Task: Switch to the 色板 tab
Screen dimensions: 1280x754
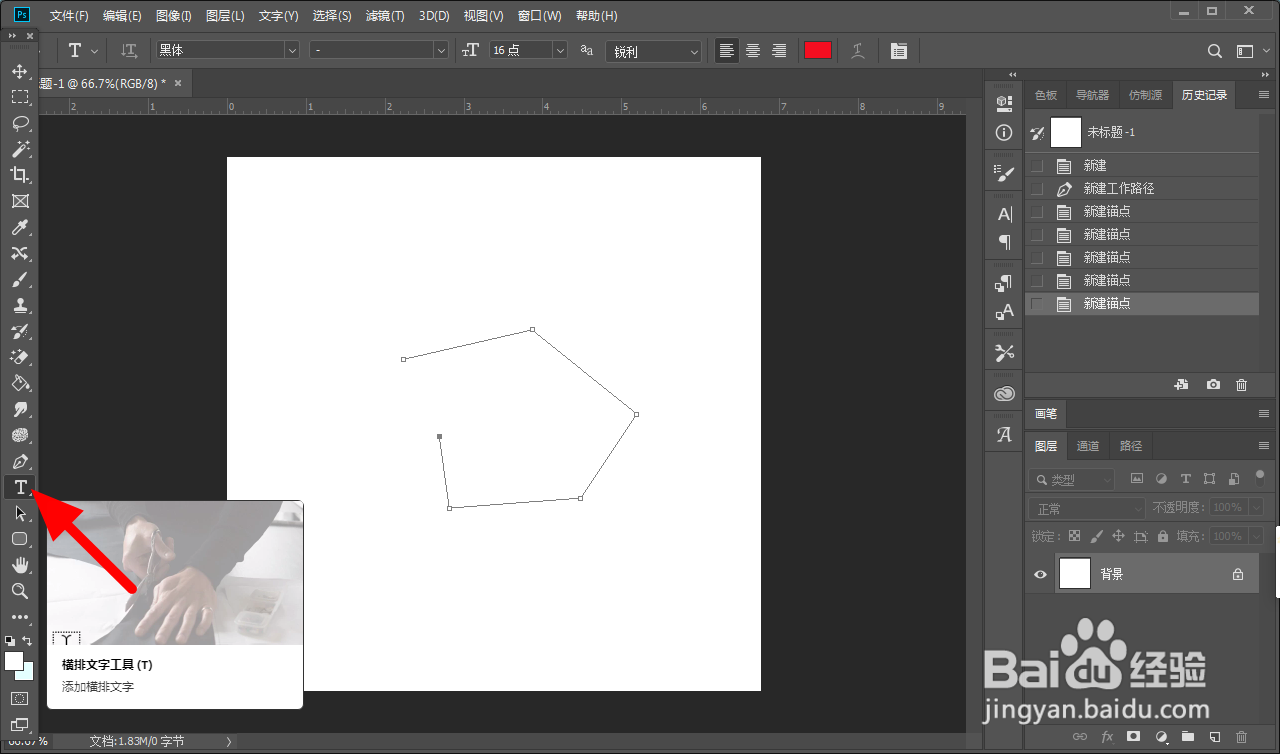Action: [1046, 95]
